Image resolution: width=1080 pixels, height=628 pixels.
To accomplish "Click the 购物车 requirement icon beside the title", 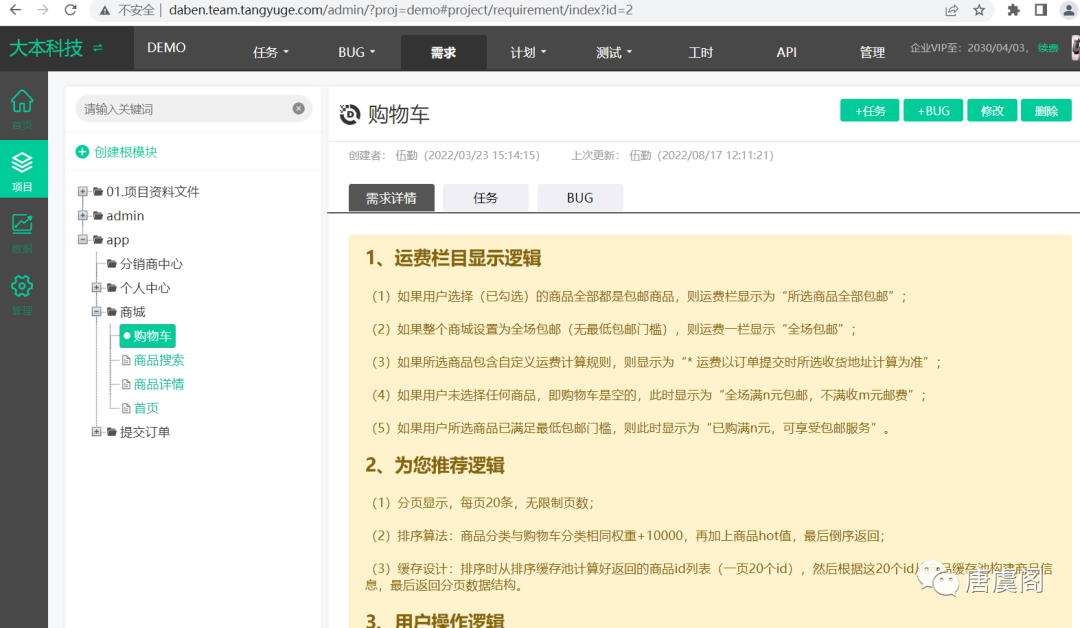I will tap(349, 114).
